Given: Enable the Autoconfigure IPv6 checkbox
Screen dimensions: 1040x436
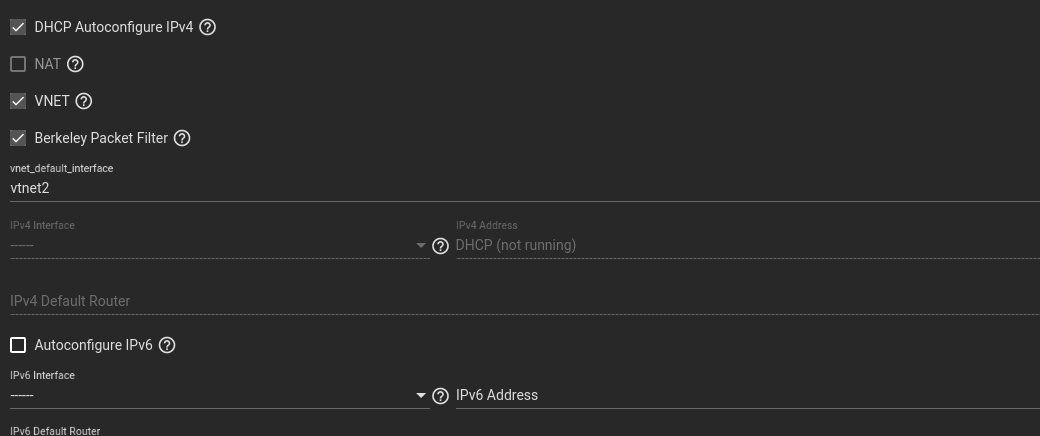Looking at the screenshot, I should coord(18,345).
